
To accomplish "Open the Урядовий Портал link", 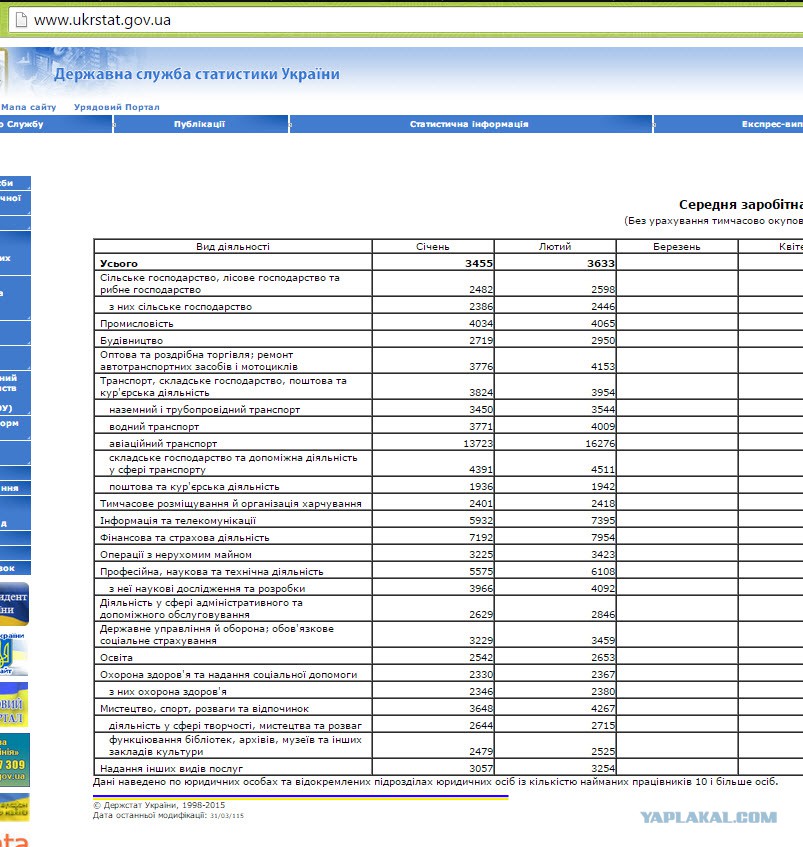I will point(117,107).
